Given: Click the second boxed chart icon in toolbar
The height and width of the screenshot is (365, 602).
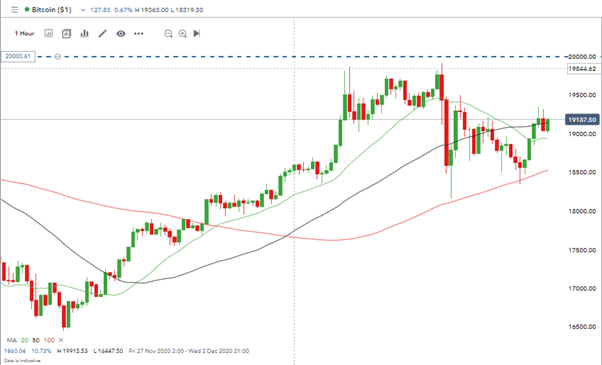Looking at the screenshot, I should pos(66,34).
